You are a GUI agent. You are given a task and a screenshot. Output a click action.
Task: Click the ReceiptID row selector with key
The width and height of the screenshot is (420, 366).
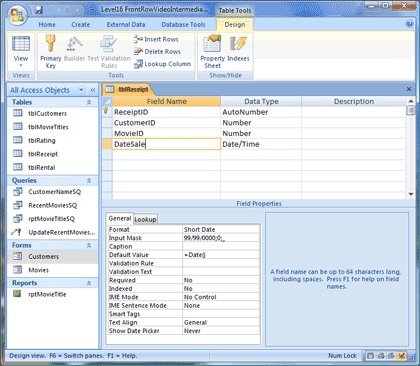click(107, 112)
